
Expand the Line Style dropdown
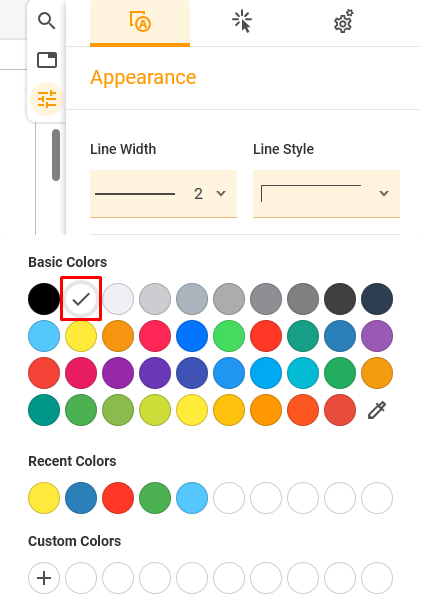[x=326, y=194]
